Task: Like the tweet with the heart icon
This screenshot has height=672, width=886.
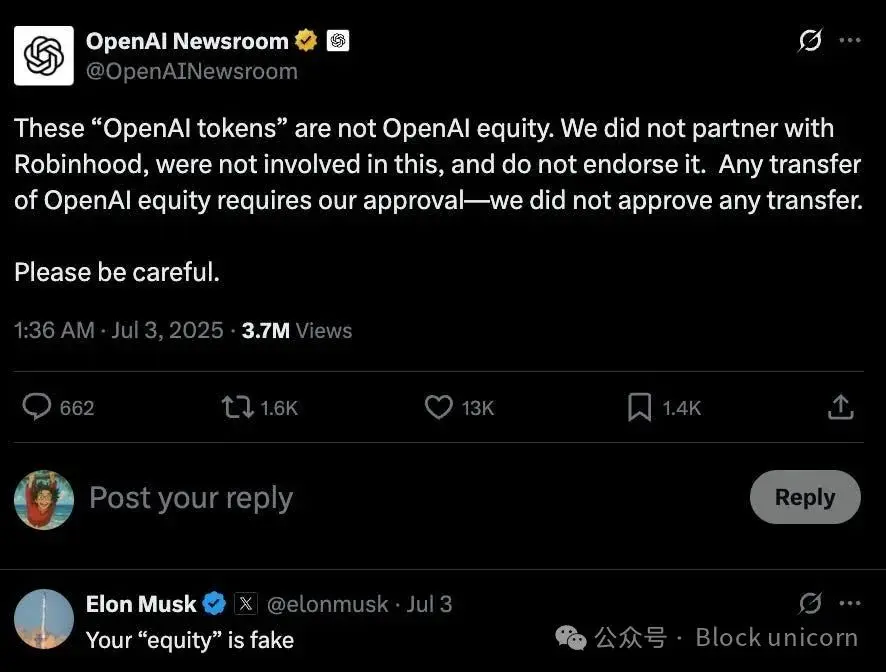Action: pyautogui.click(x=439, y=407)
